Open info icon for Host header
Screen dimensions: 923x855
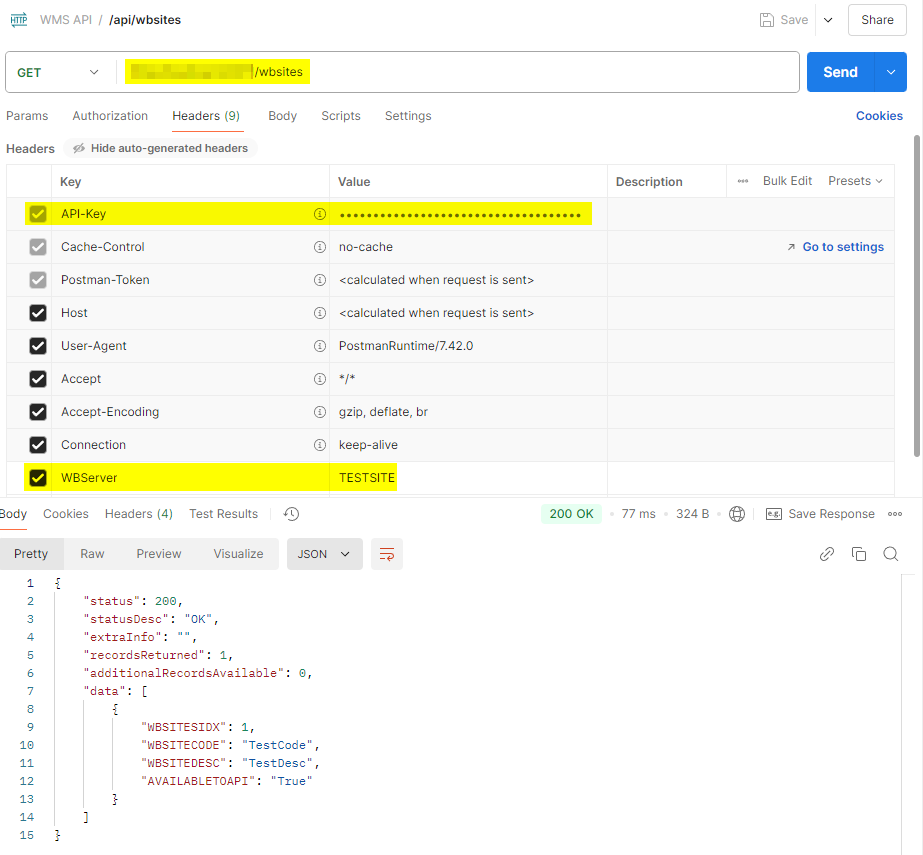tap(320, 313)
